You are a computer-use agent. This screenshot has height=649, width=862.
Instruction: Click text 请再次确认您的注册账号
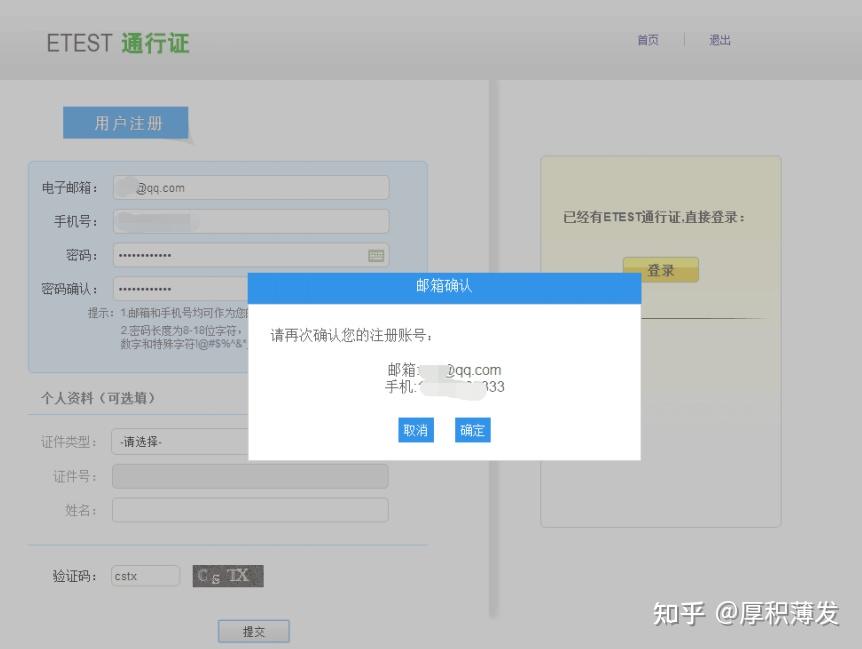[351, 335]
